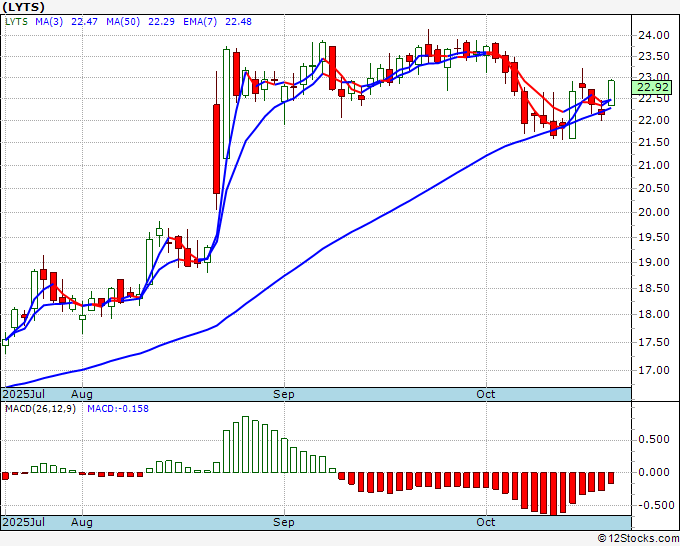Viewport: 680px width, 546px height.
Task: Click the 22.92 current price tag
Action: tap(652, 88)
